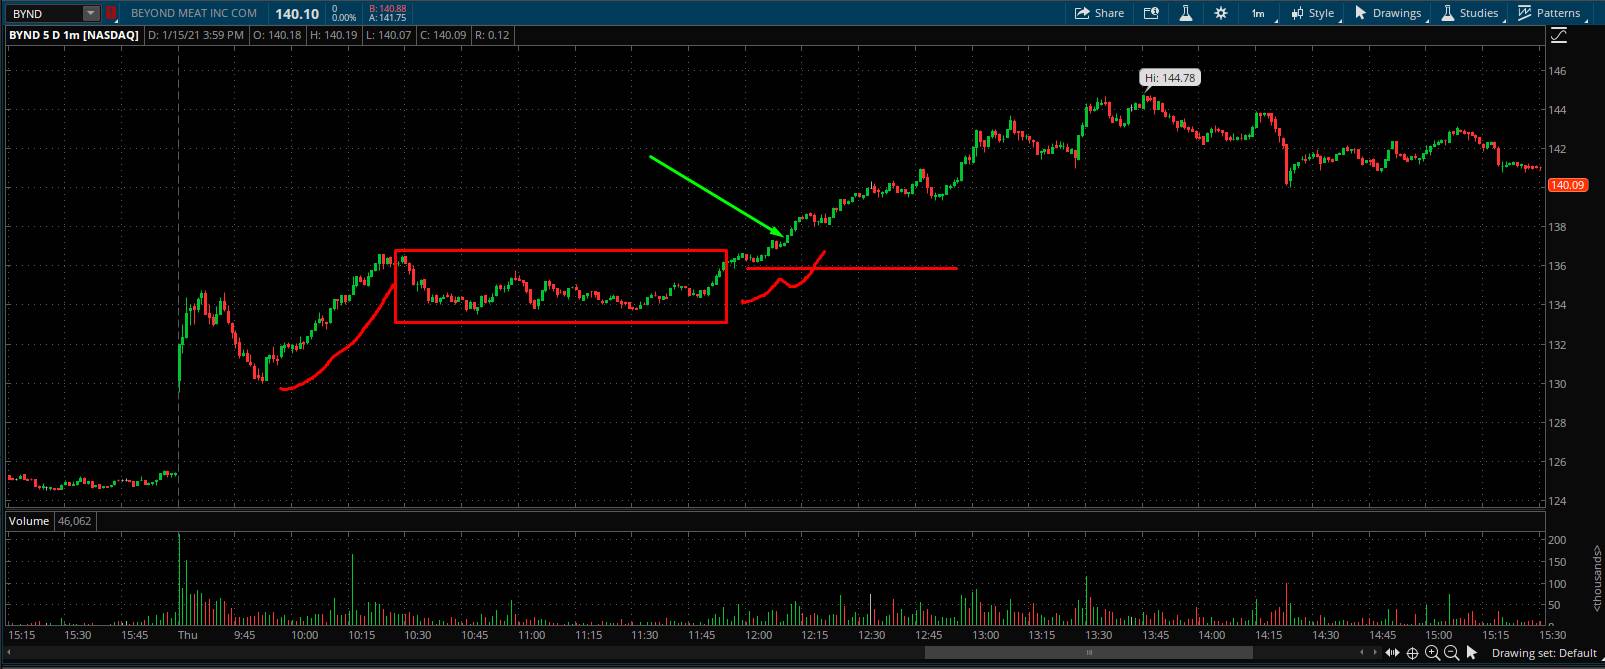Screen dimensions: 1605x669
Task: Click the horizontal chart scrollbar thumb
Action: click(1088, 653)
